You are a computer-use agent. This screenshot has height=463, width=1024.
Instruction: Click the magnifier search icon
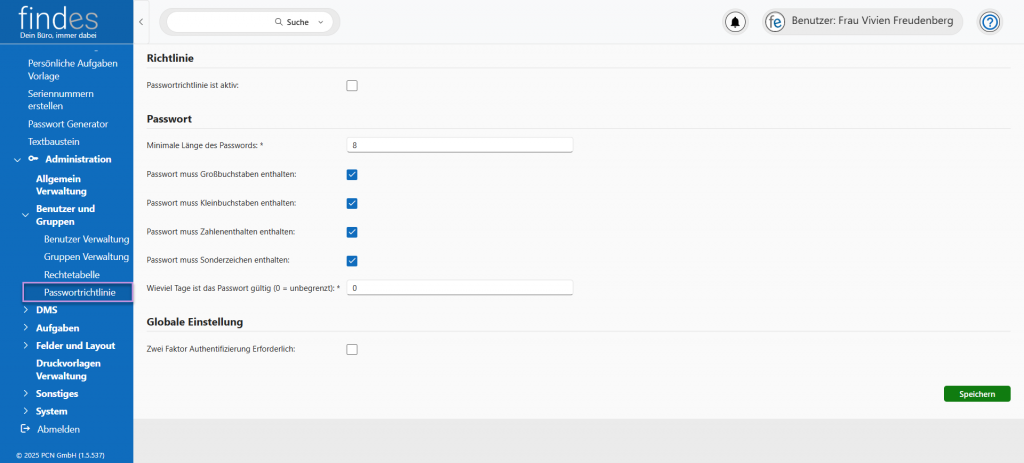[279, 22]
